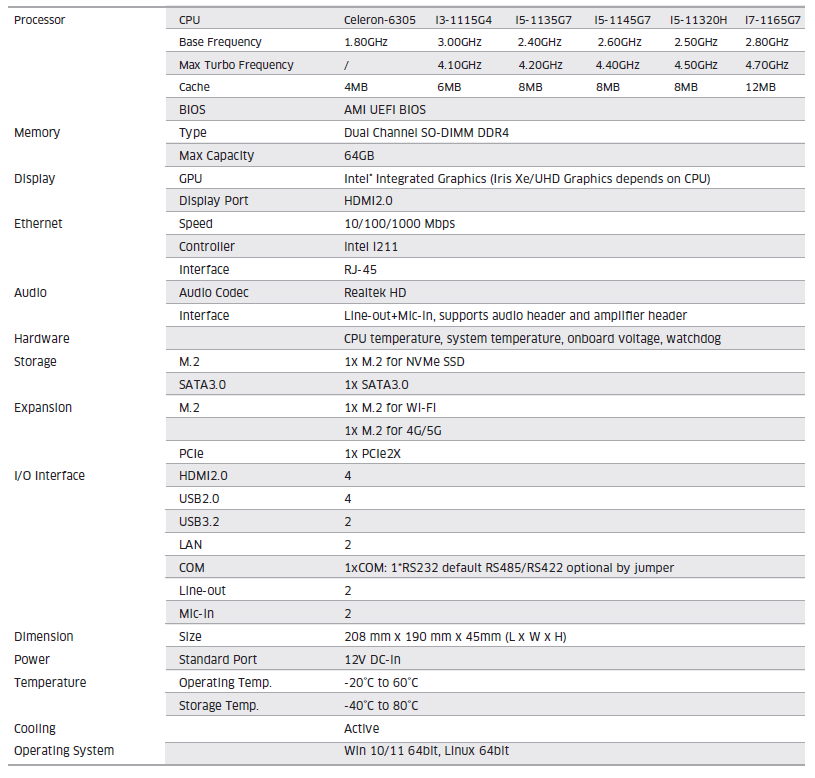Screen dimensions: 815x778
Task: Select the RS232 COM port description
Action: click(508, 568)
